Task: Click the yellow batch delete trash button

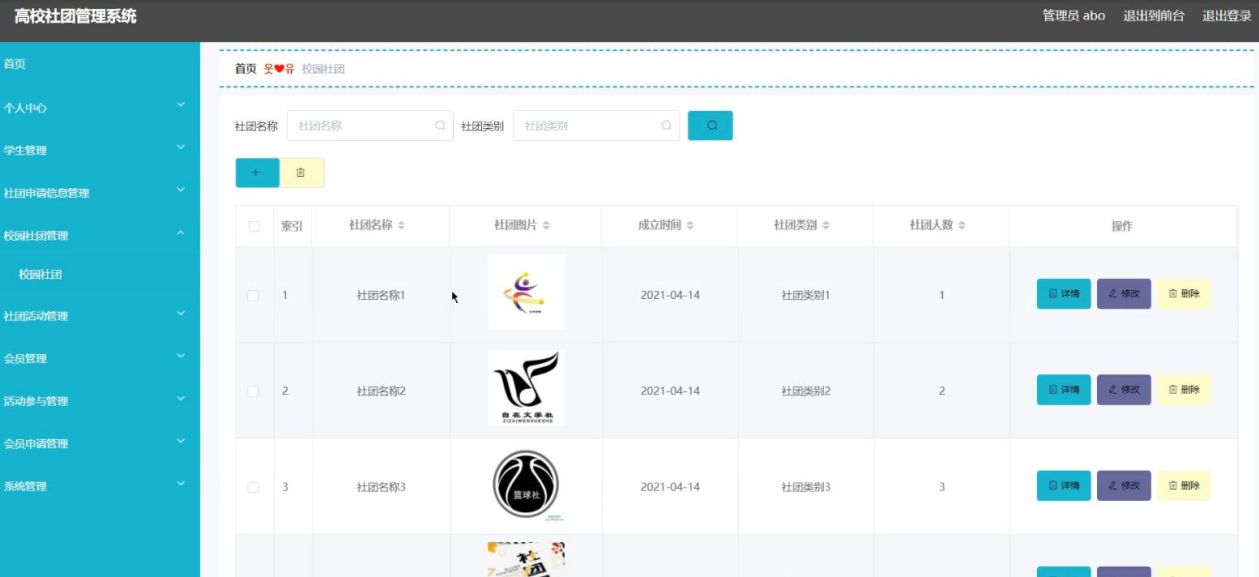Action: click(302, 172)
